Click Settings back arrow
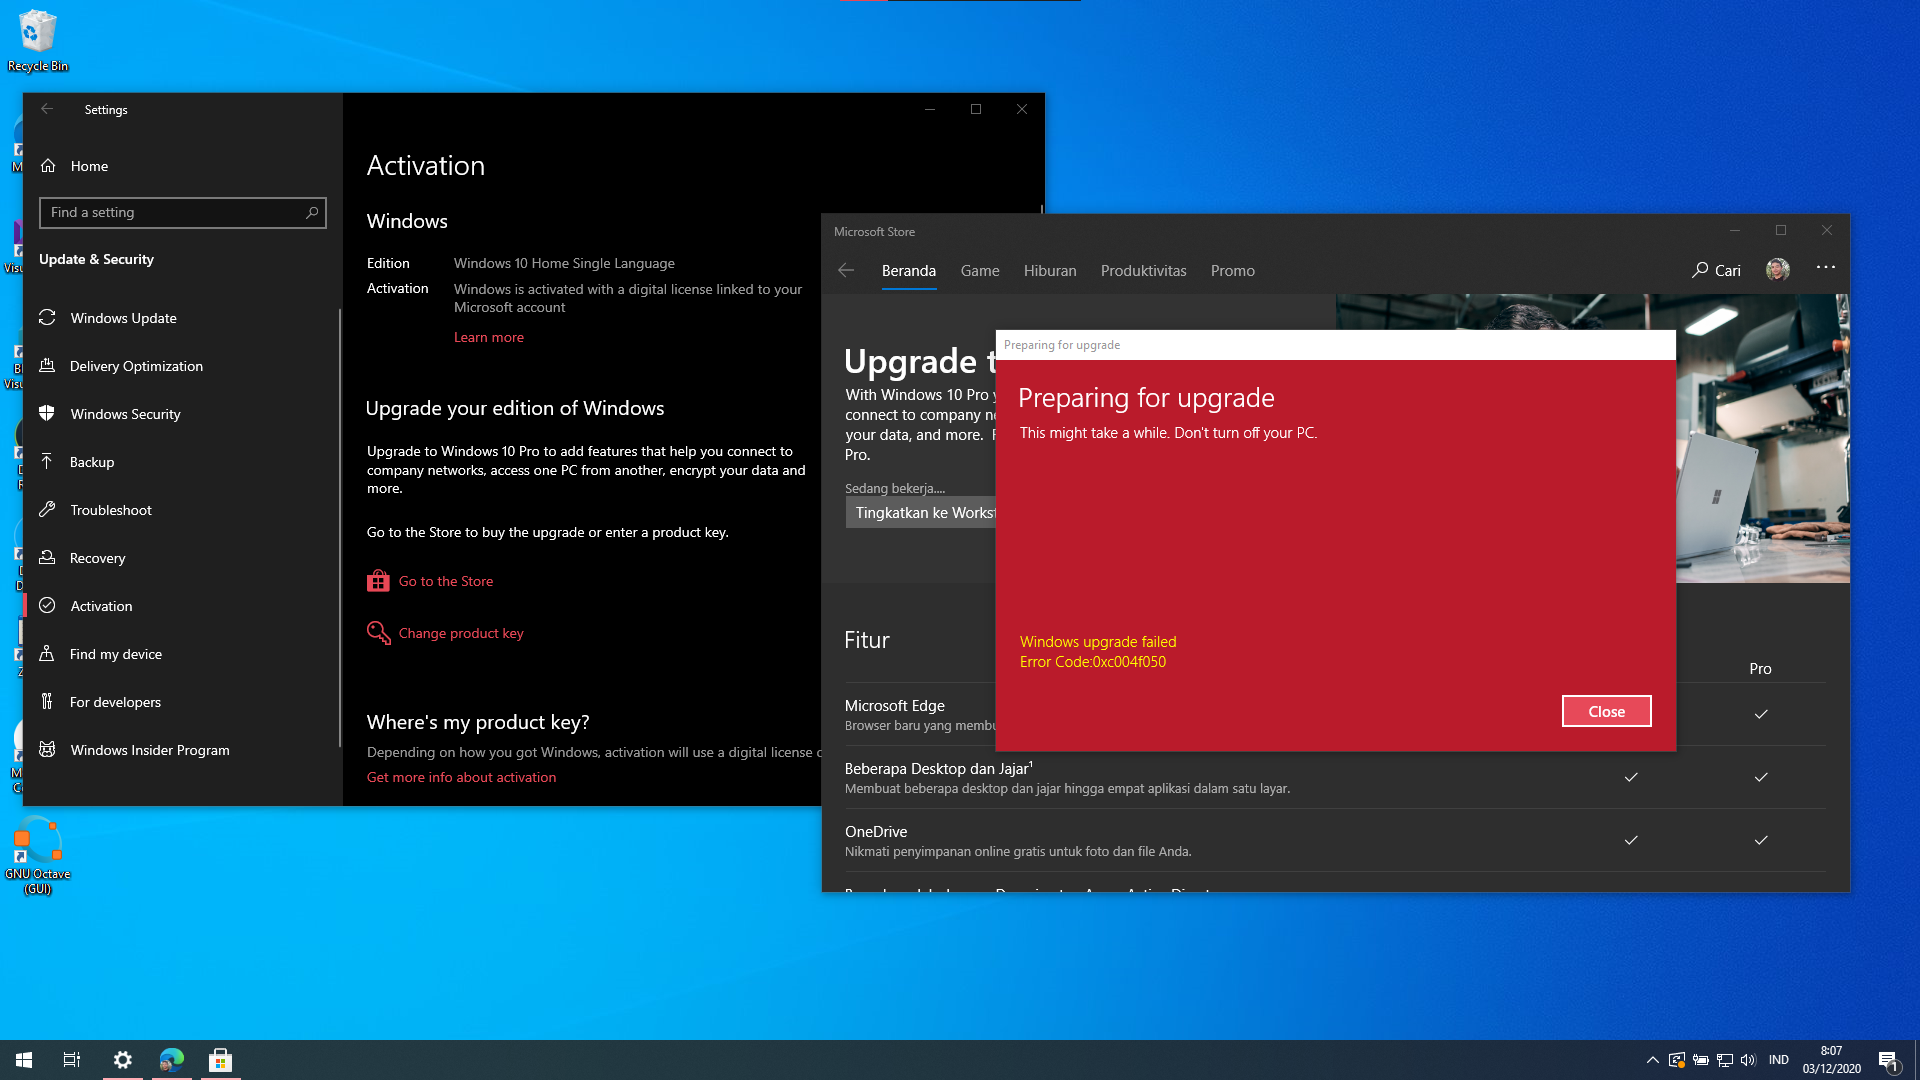The height and width of the screenshot is (1080, 1920). [47, 109]
